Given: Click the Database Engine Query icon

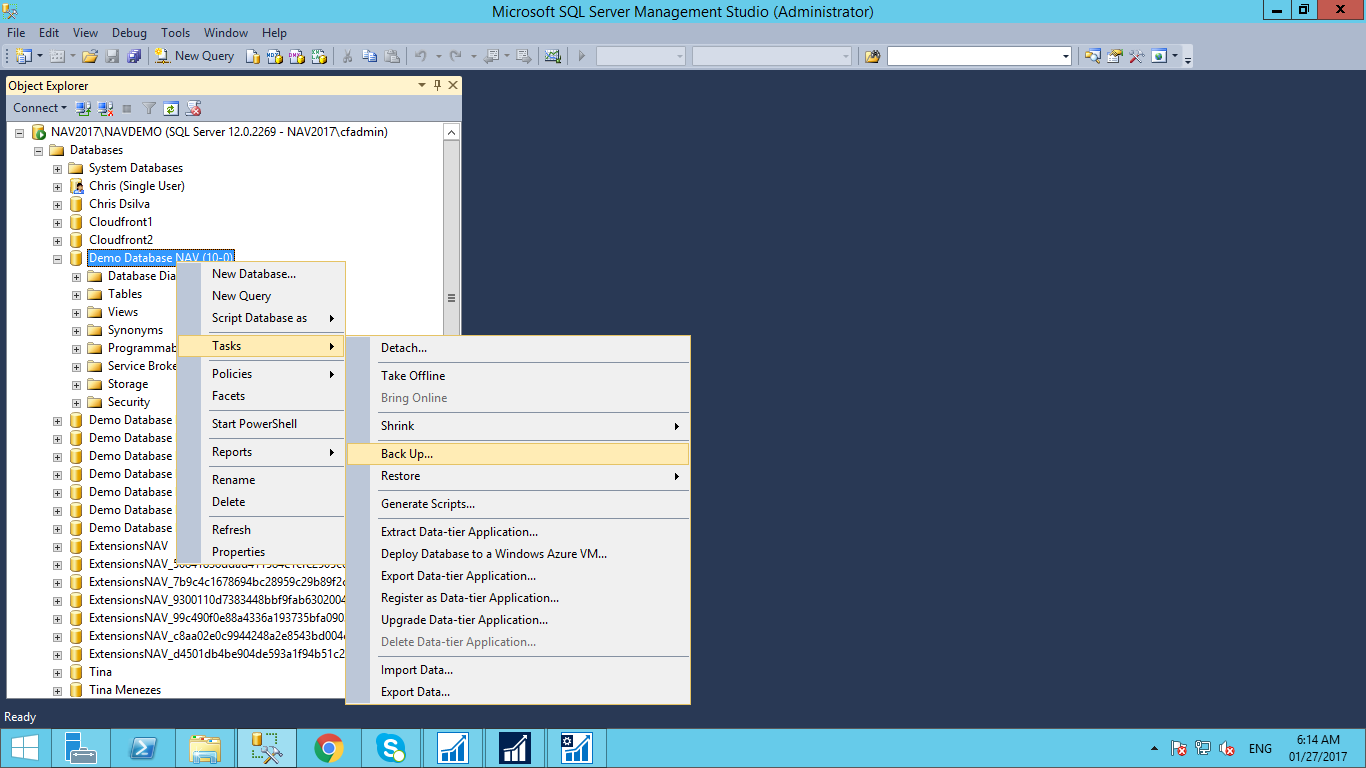Looking at the screenshot, I should [253, 56].
